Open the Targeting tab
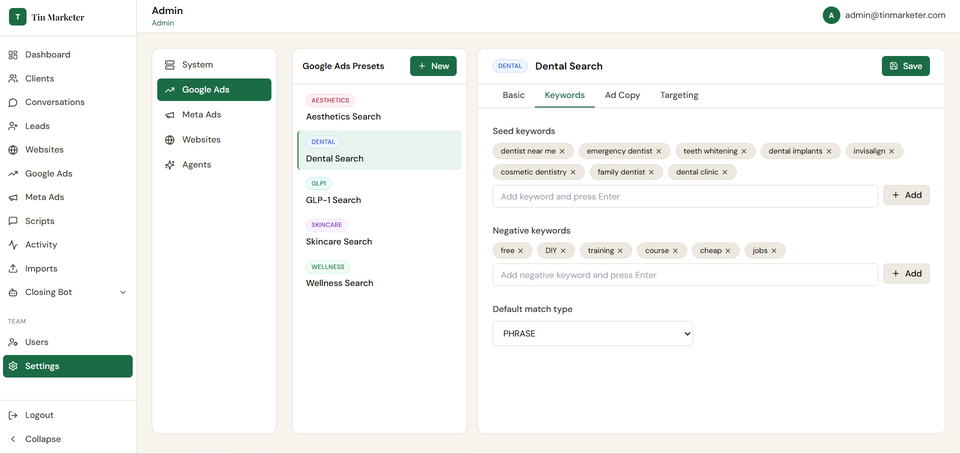Image resolution: width=960 pixels, height=454 pixels. pos(679,95)
